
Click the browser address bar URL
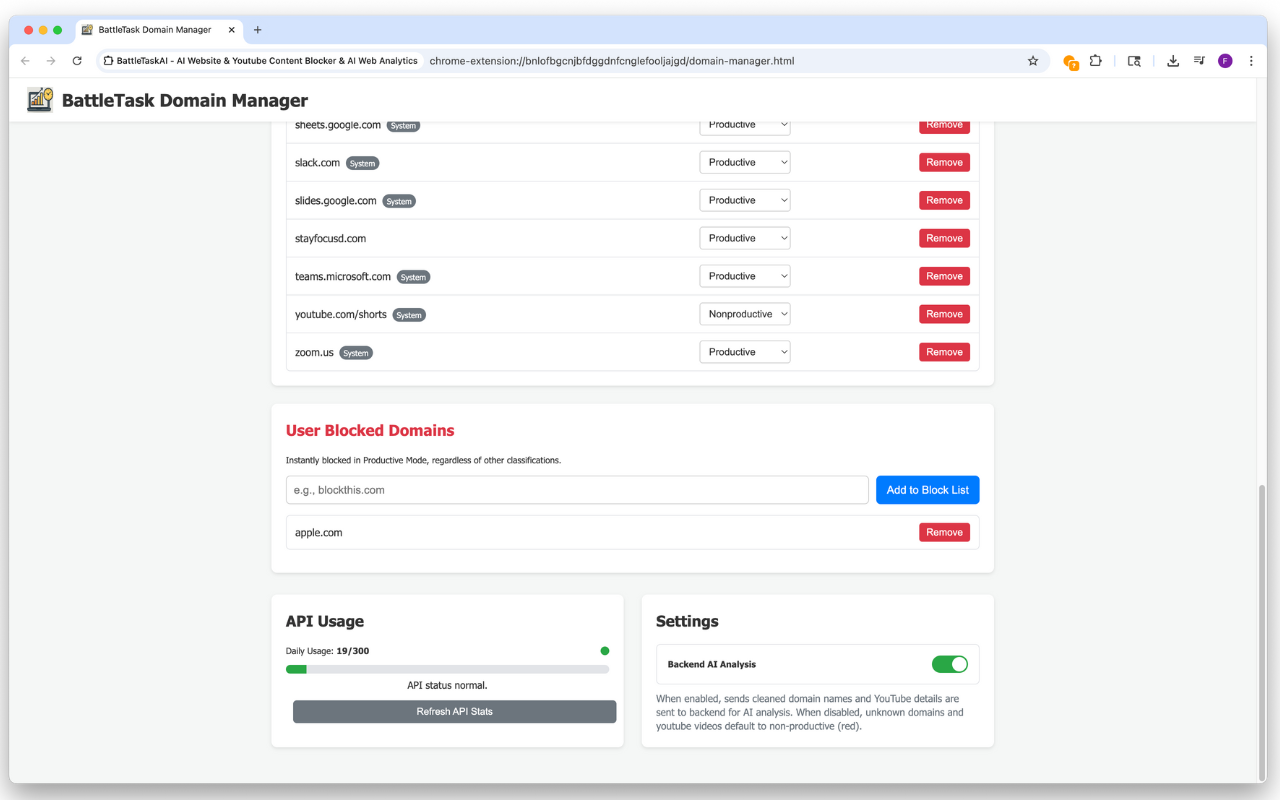pyautogui.click(x=612, y=61)
